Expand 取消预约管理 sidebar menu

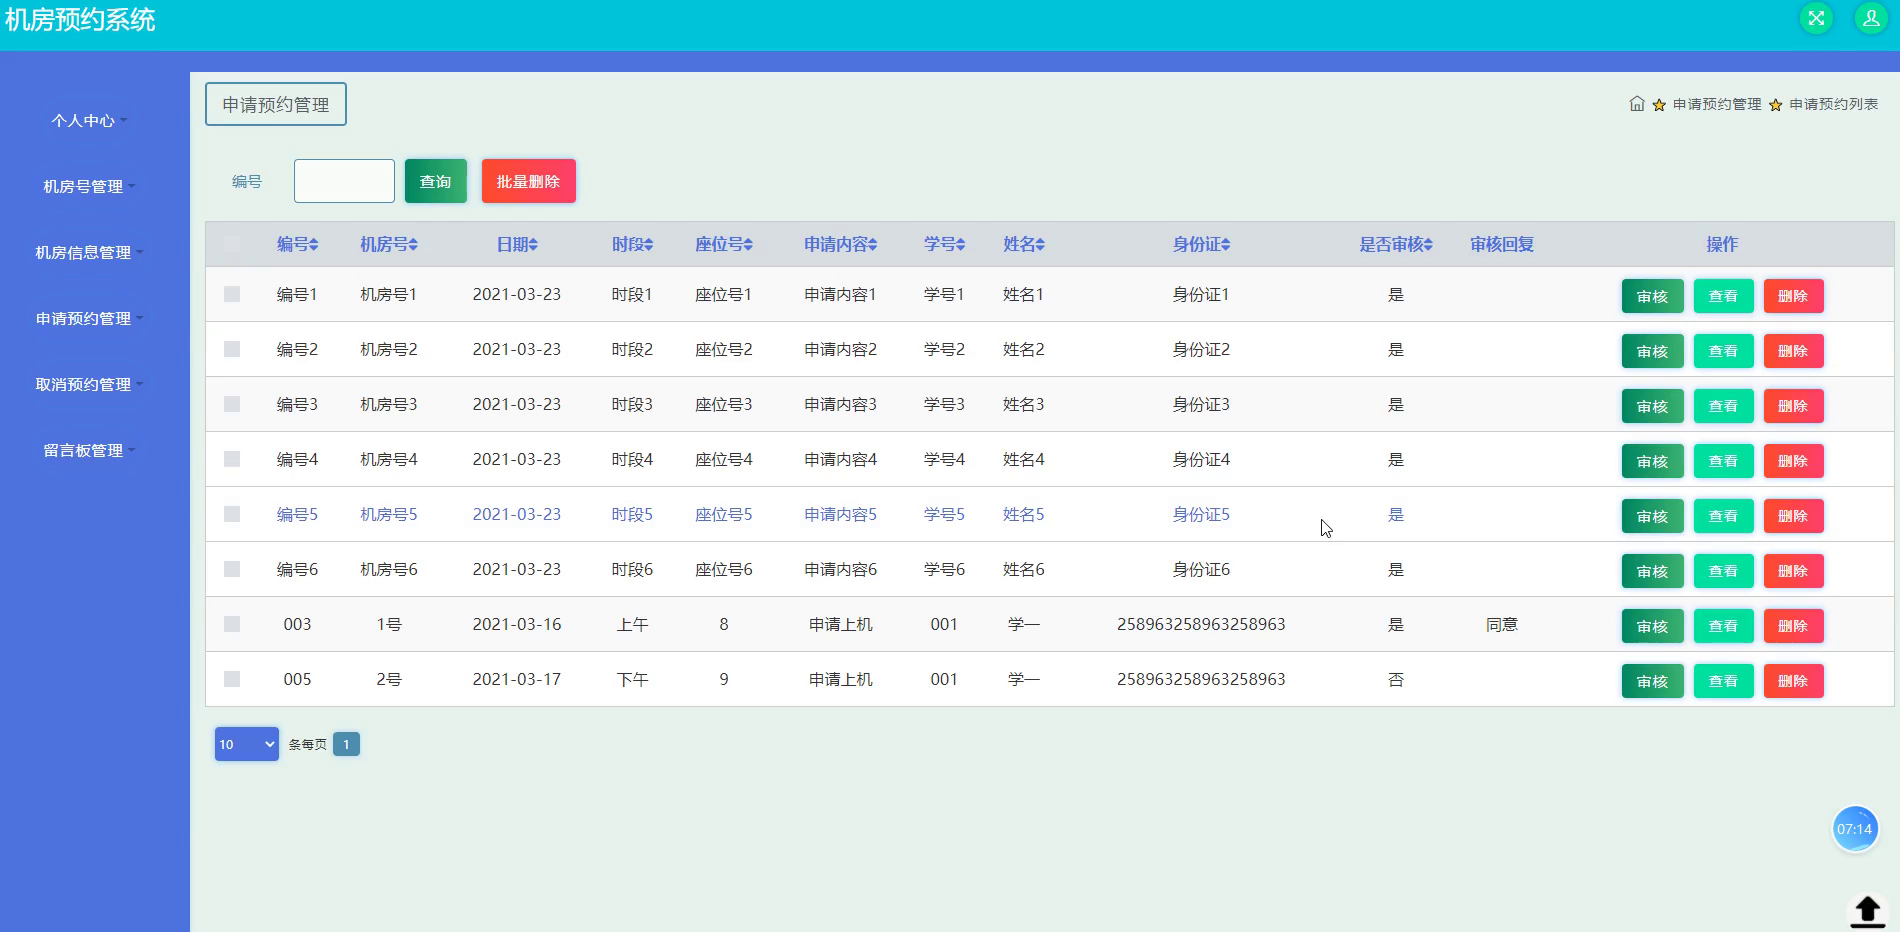tap(89, 385)
